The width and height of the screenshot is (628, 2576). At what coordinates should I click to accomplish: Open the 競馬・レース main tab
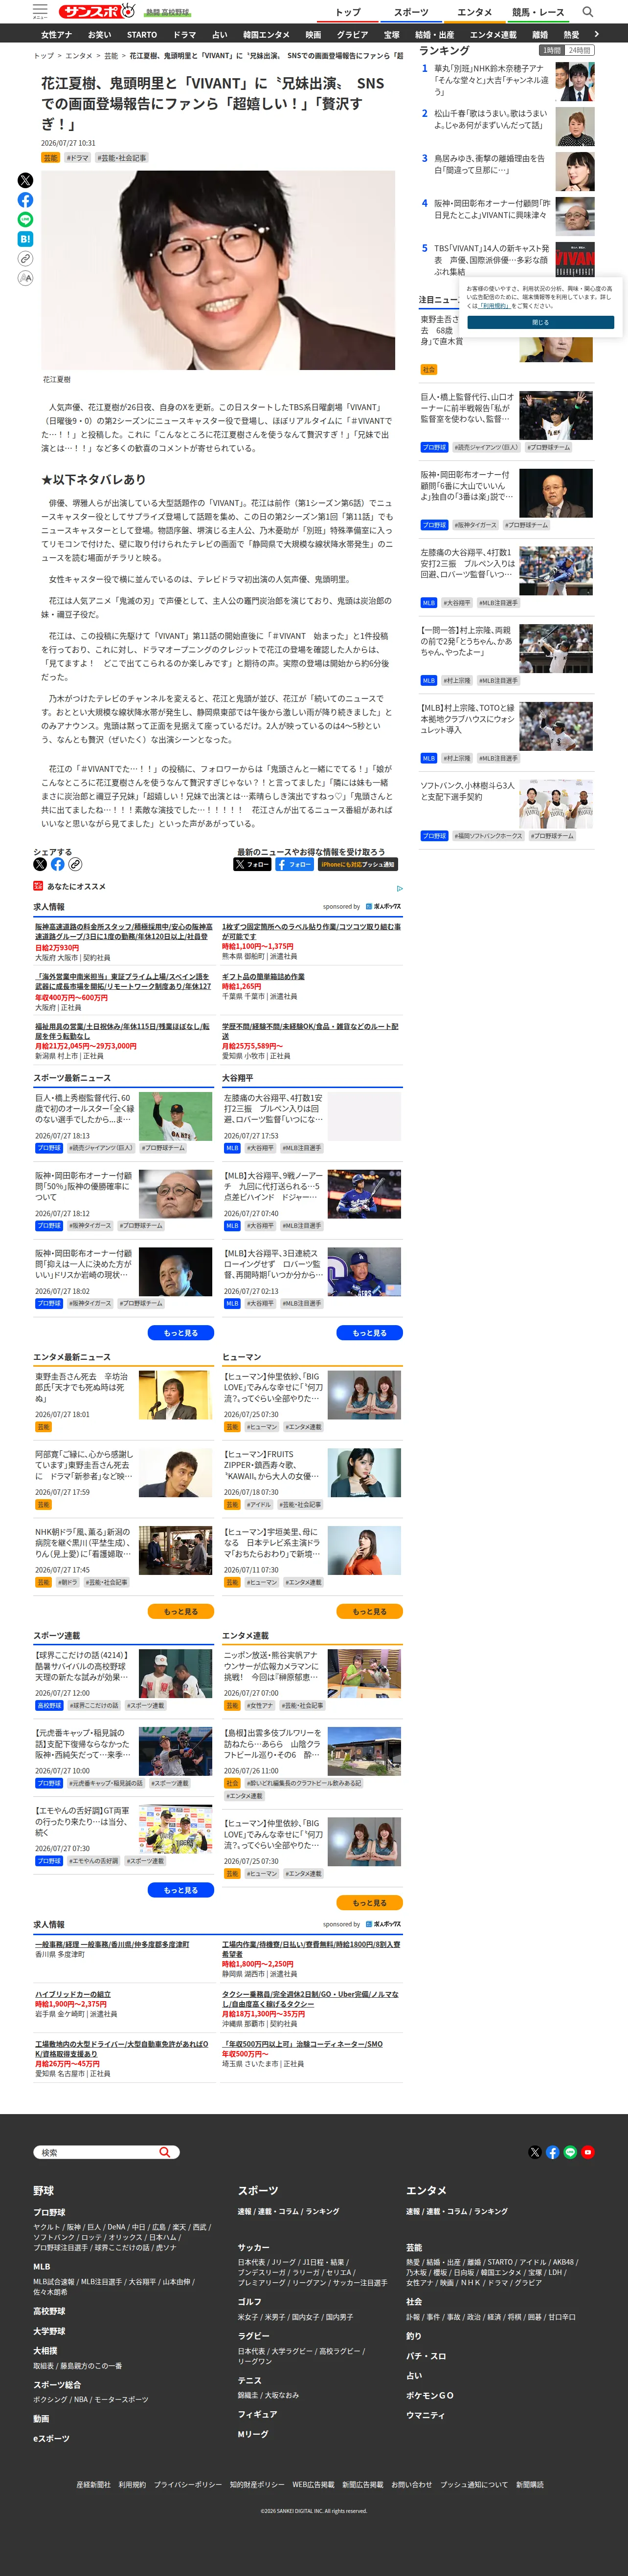pos(538,12)
